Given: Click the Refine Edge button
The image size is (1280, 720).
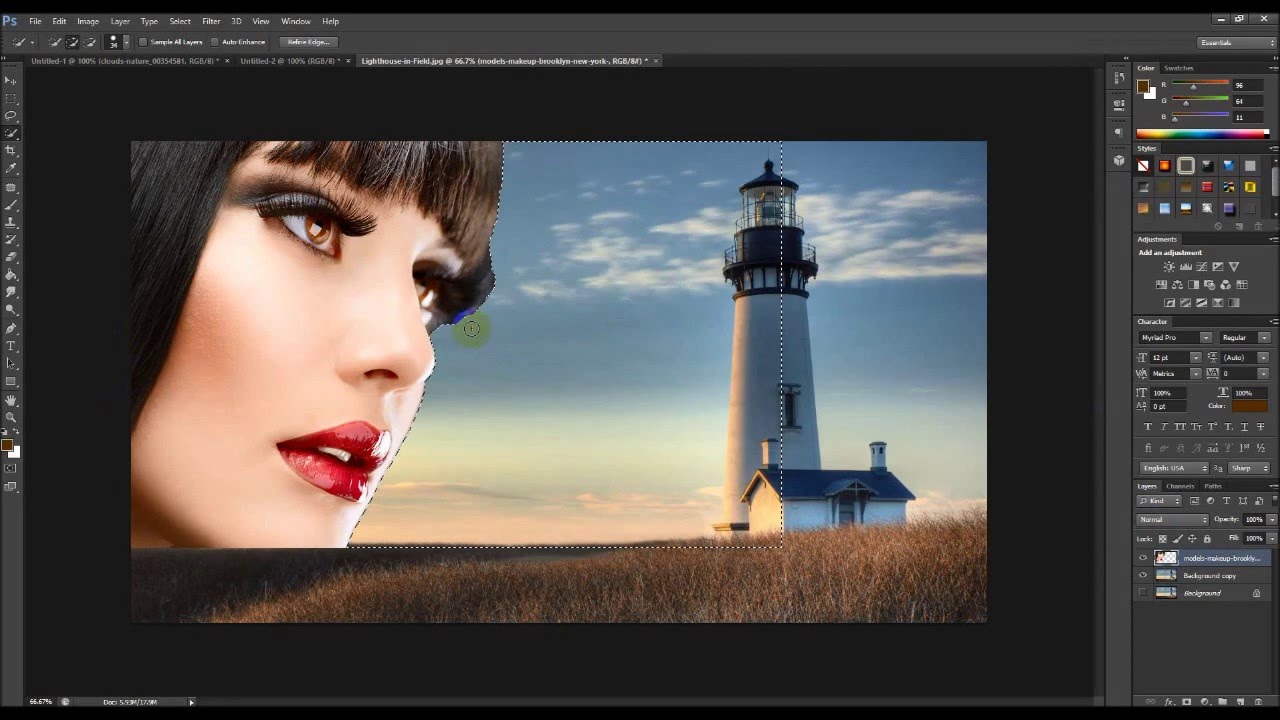Looking at the screenshot, I should click(308, 42).
